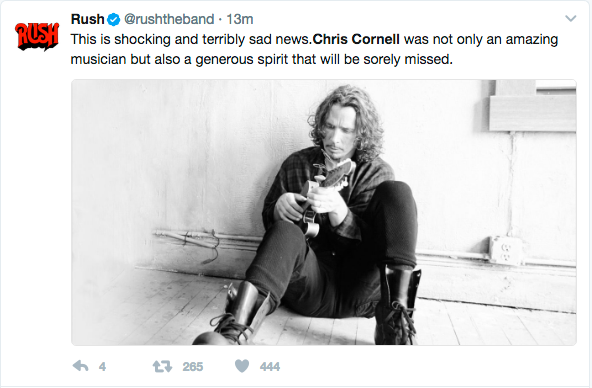Image resolution: width=592 pixels, height=388 pixels.
Task: Click empty space beside the 444 likes
Action: tap(415, 366)
